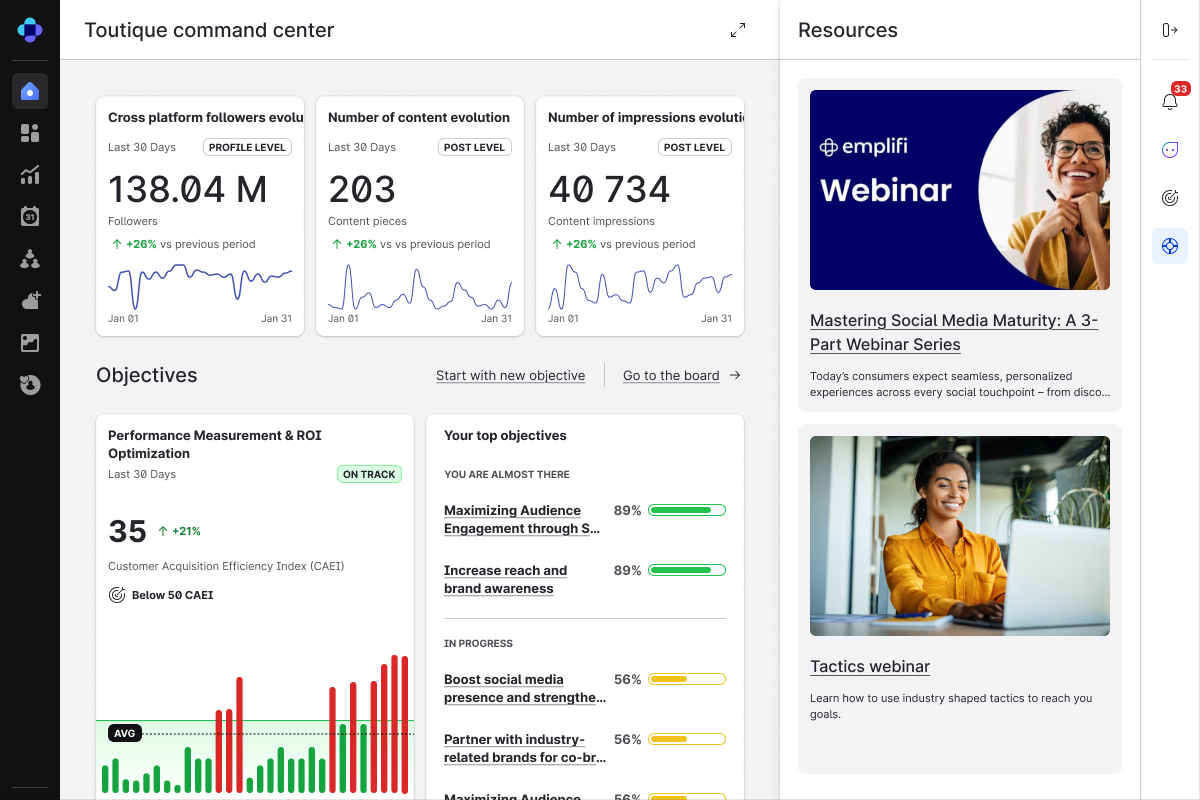Click the three-people community icon in sidebar

click(30, 259)
